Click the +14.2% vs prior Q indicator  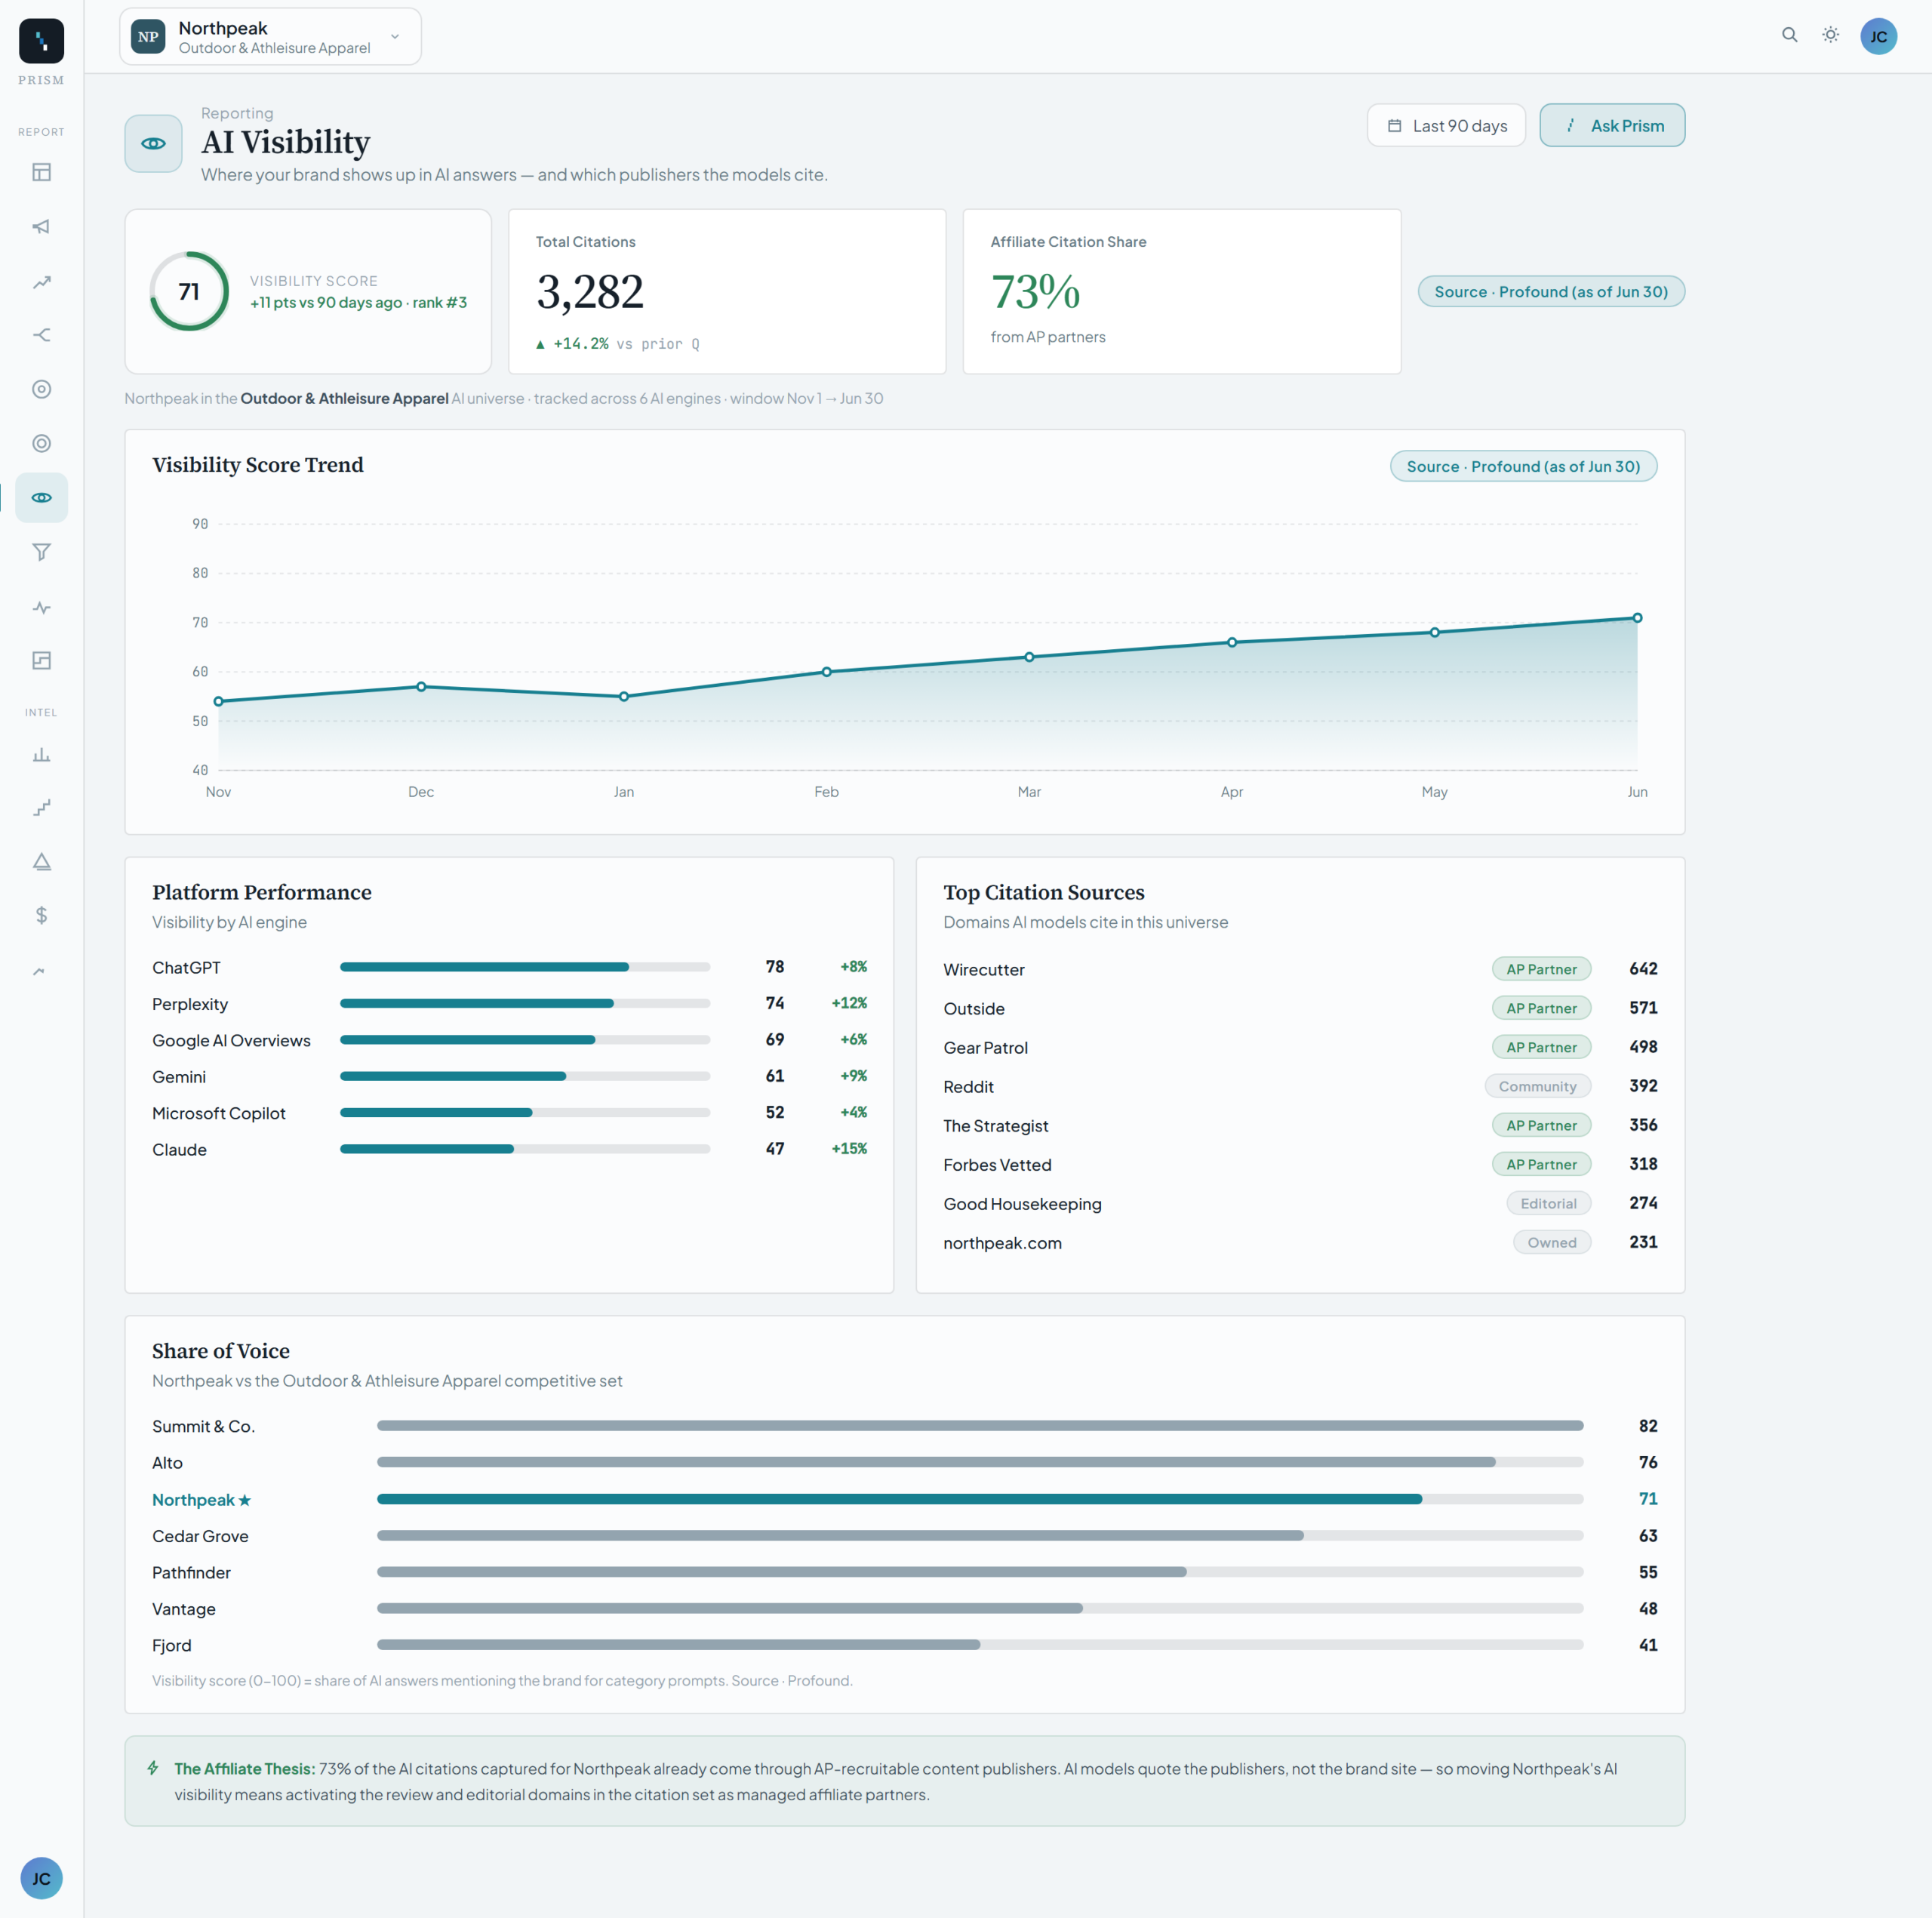[617, 344]
